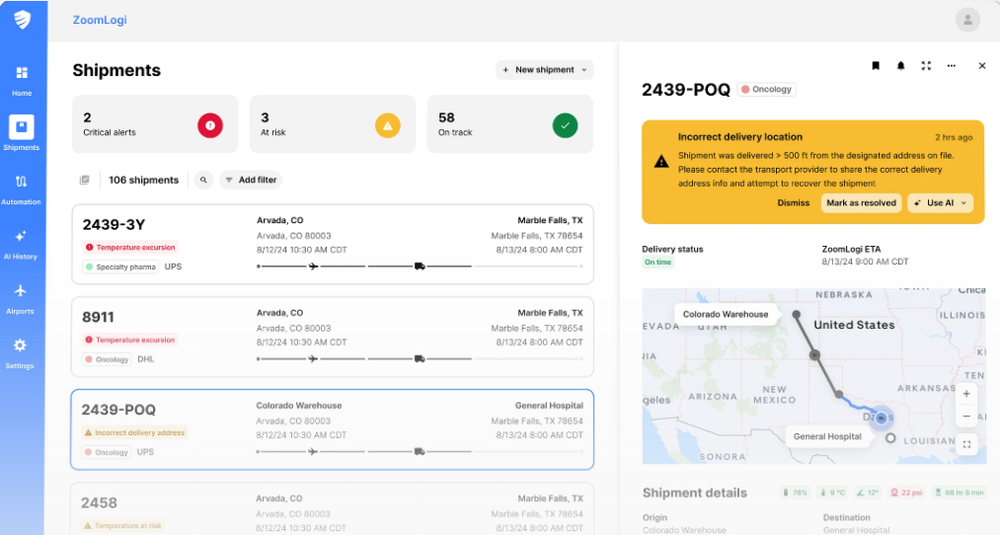Select shipment 2458 card
This screenshot has width=1000, height=535.
tap(332, 509)
